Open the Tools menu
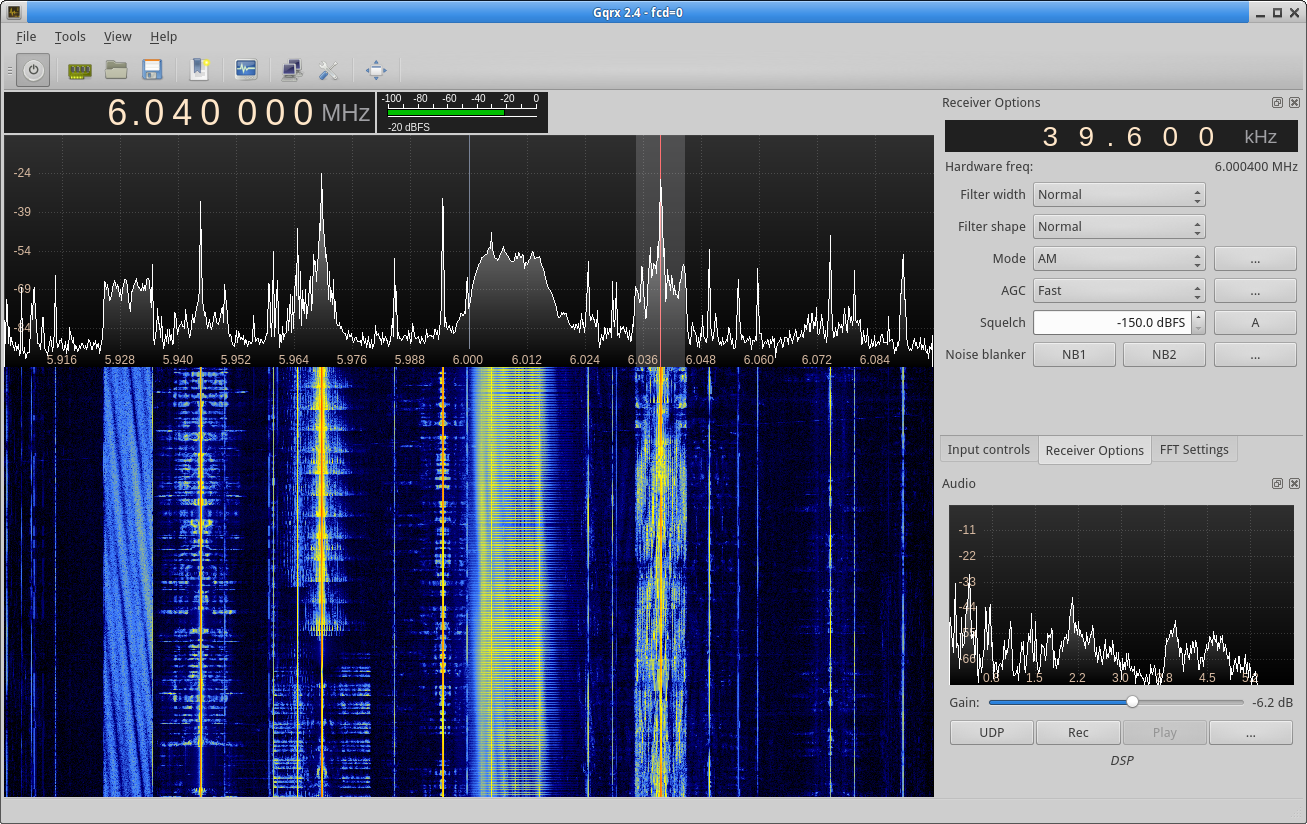 click(x=70, y=36)
